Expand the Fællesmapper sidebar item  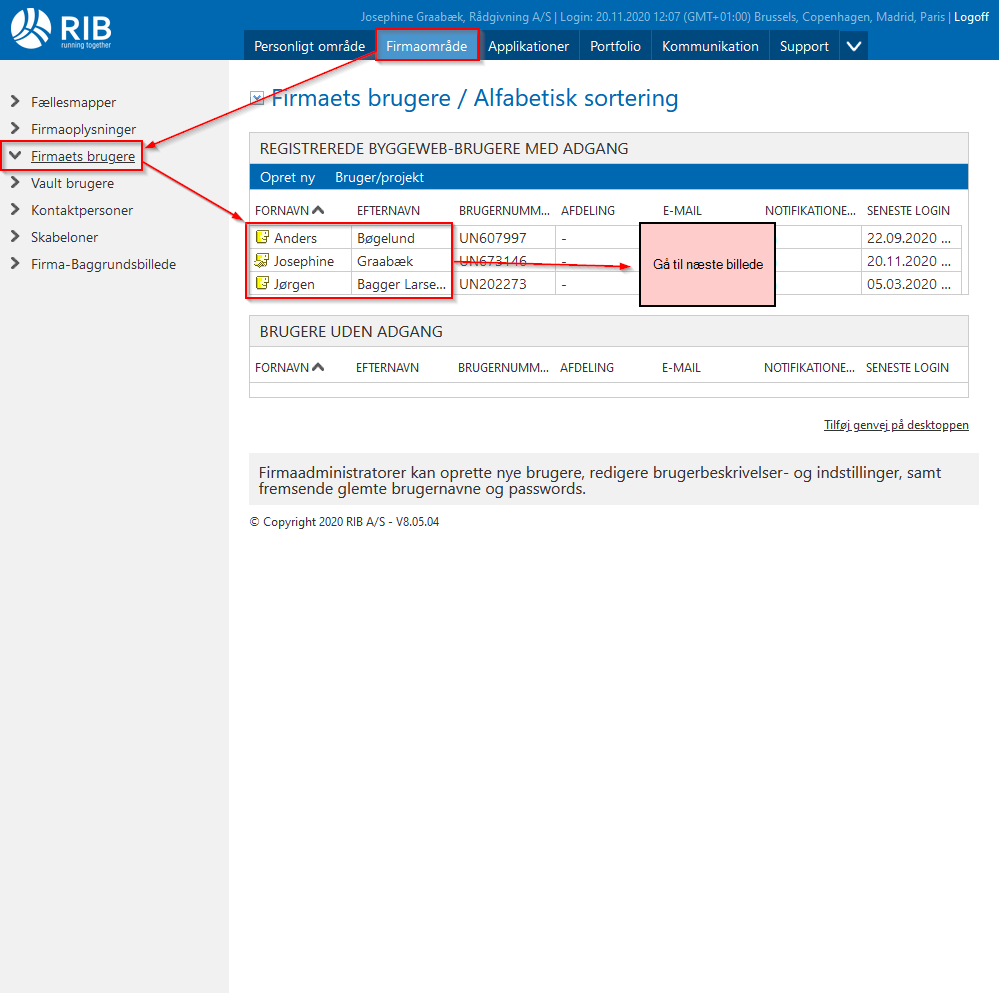pos(15,102)
